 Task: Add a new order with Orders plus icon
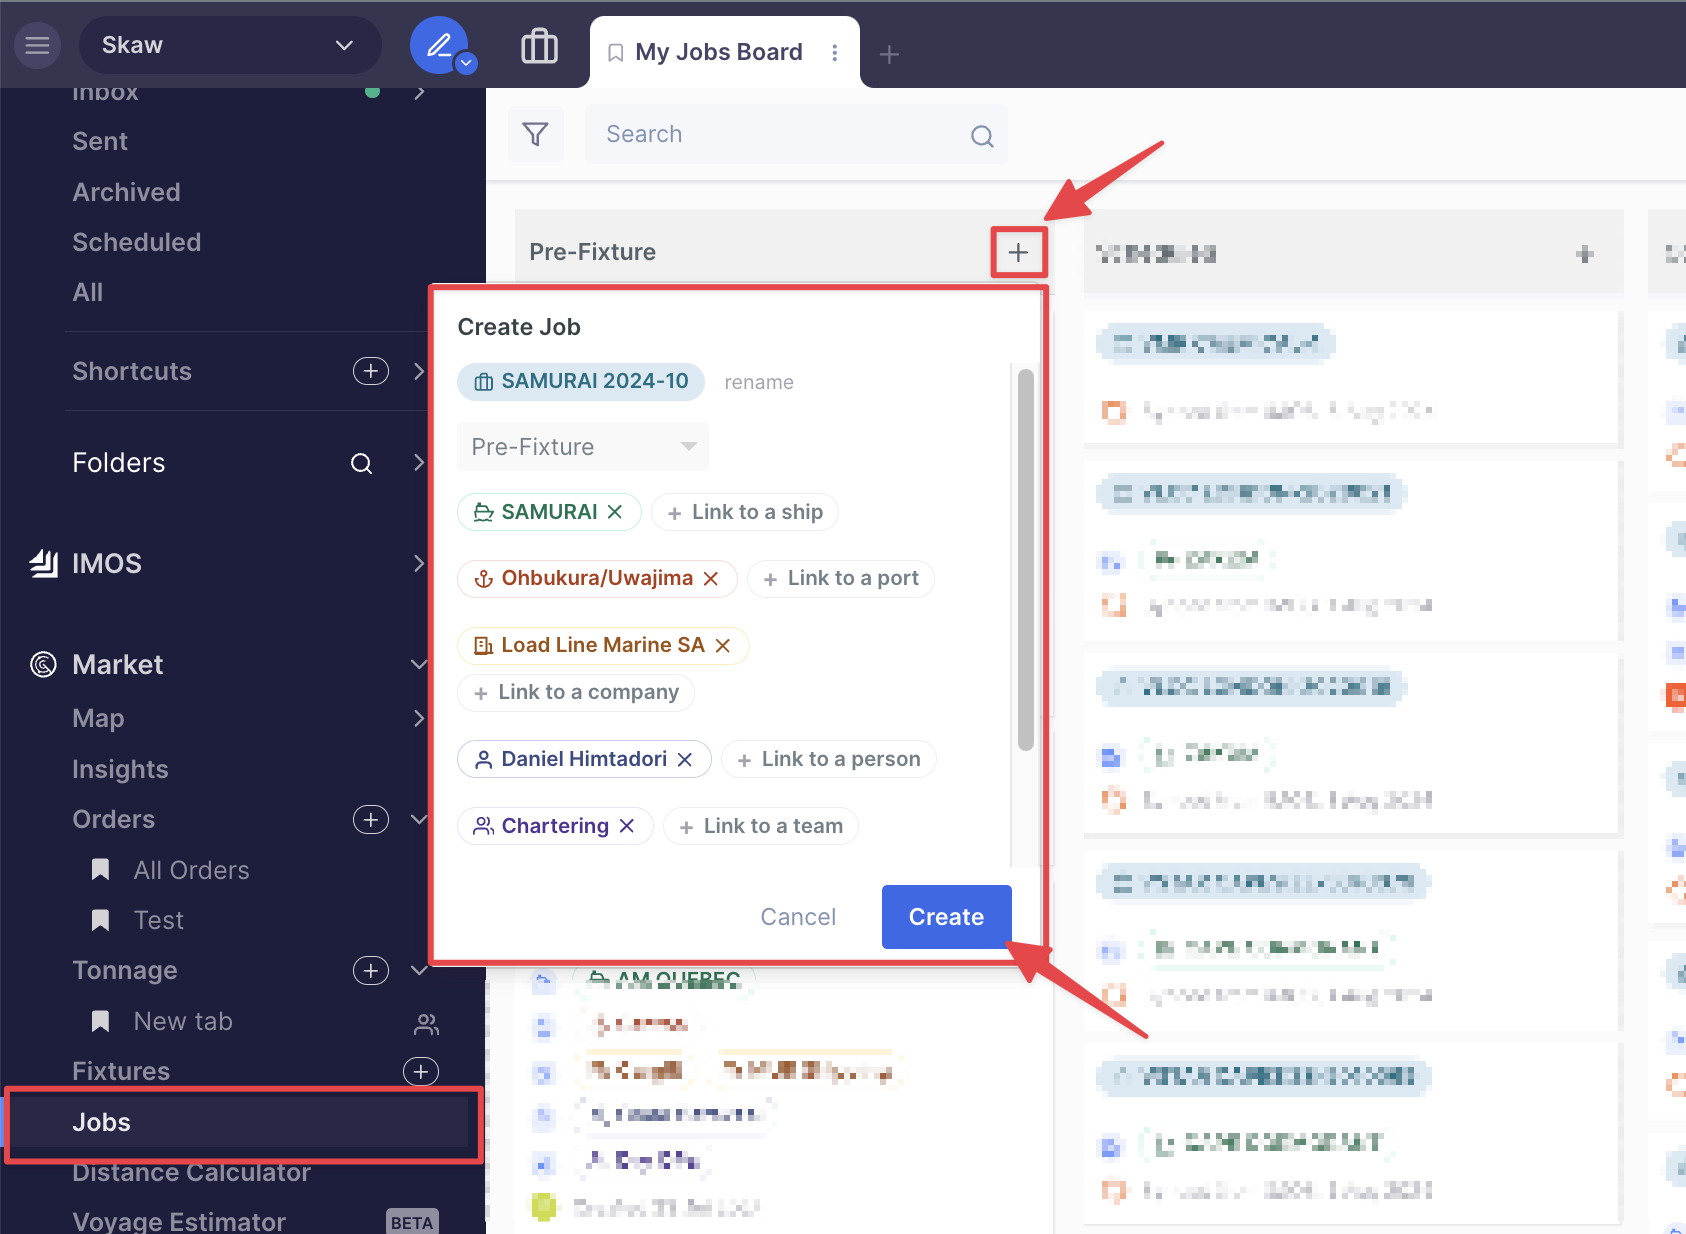click(x=370, y=820)
